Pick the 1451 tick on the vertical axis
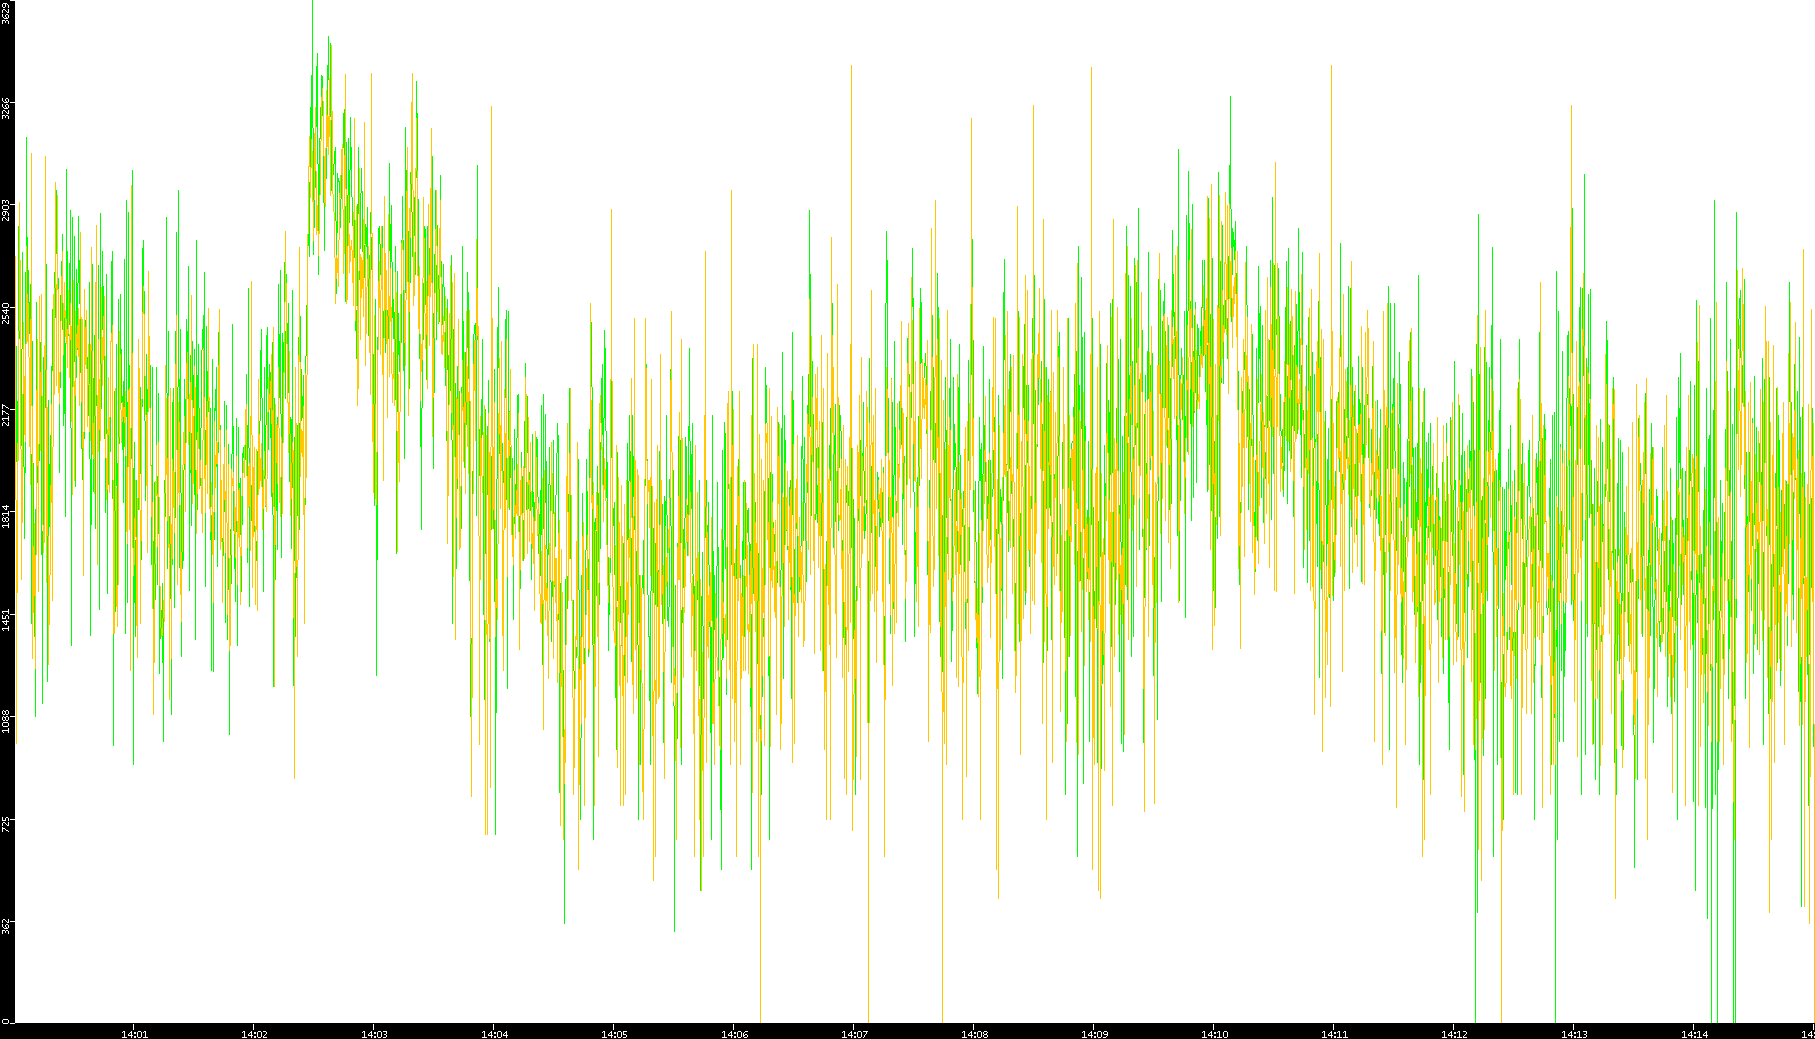The width and height of the screenshot is (1815, 1039). tap(7, 618)
